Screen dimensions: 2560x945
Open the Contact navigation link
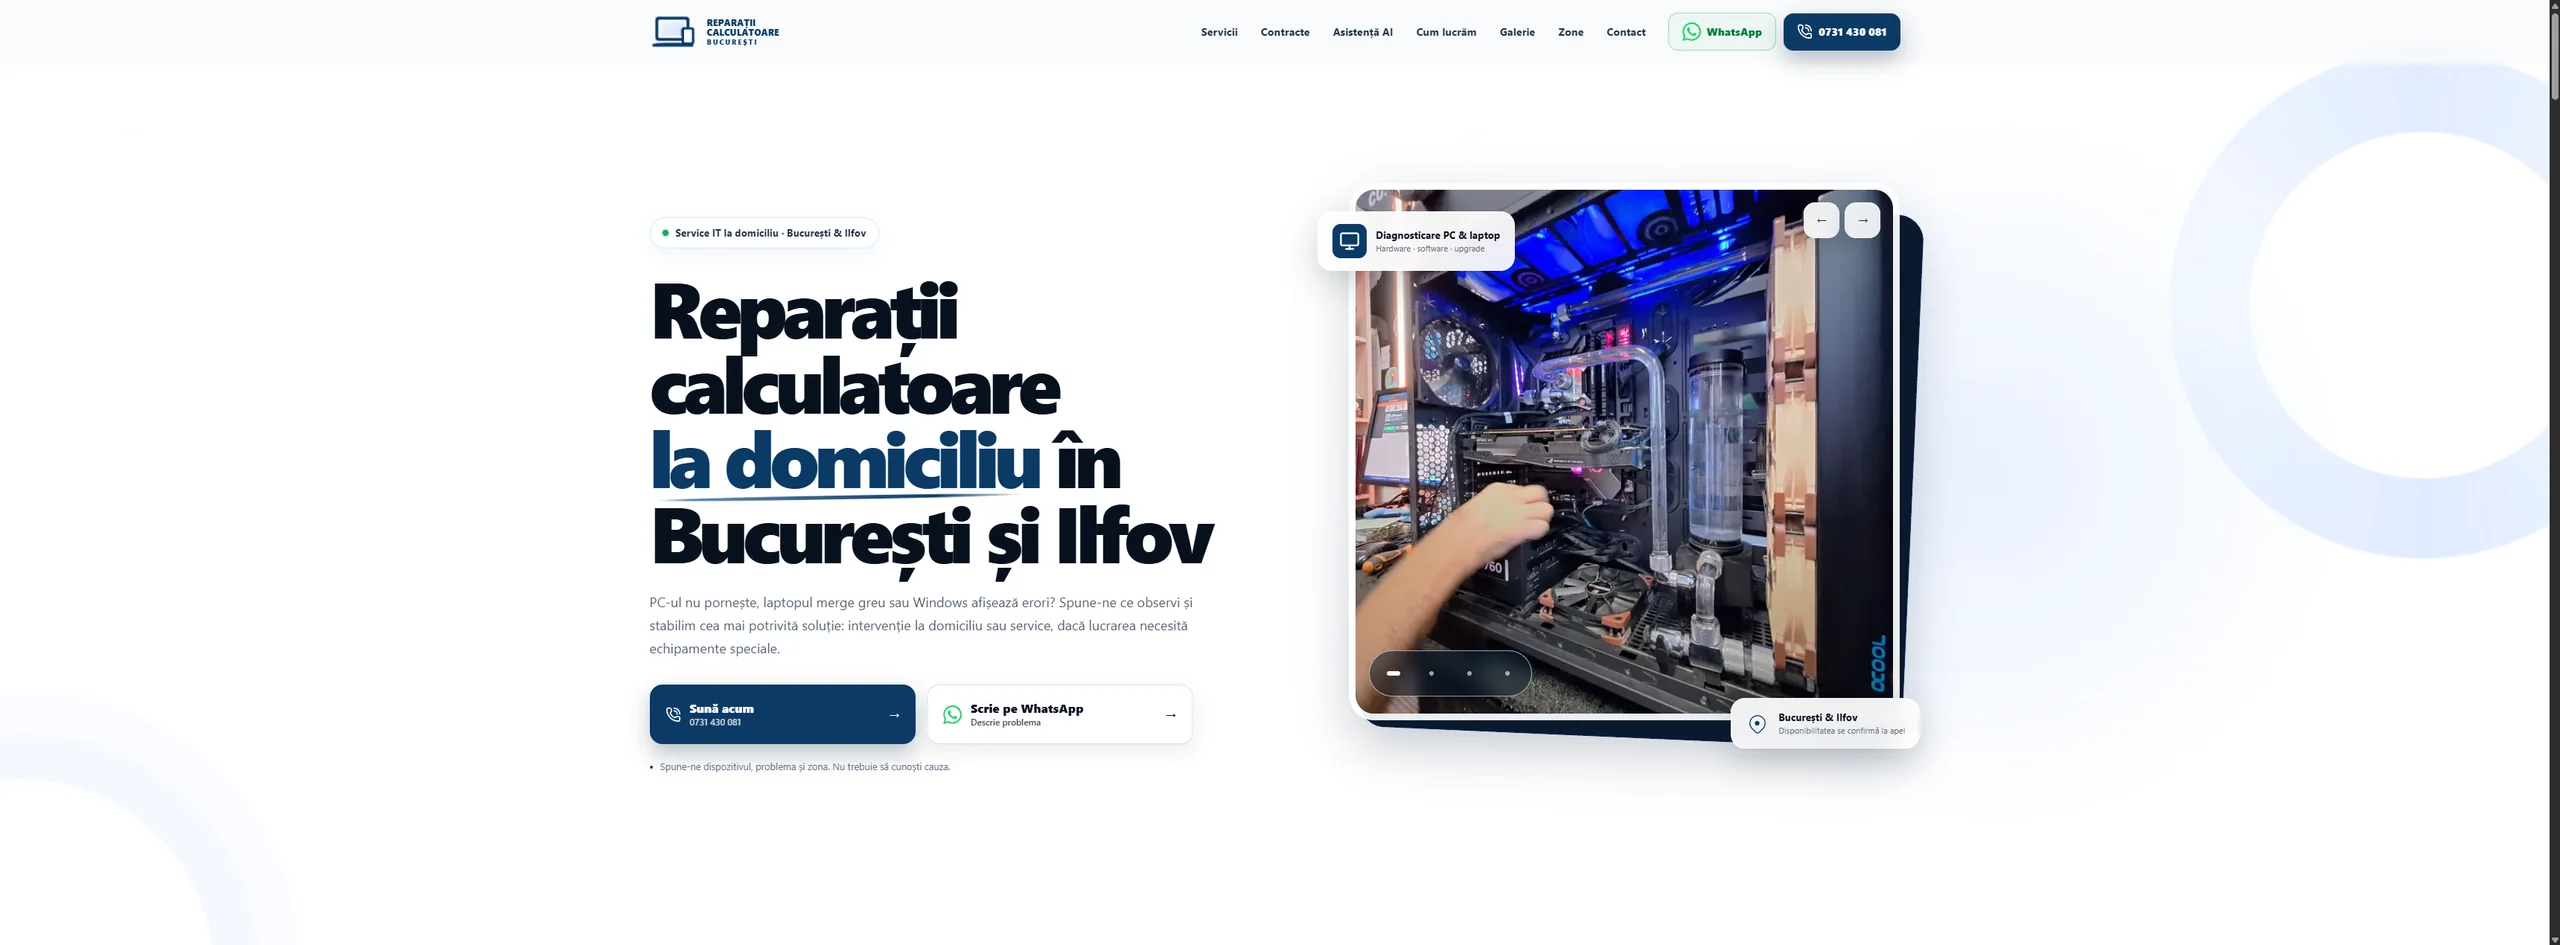pyautogui.click(x=1626, y=32)
